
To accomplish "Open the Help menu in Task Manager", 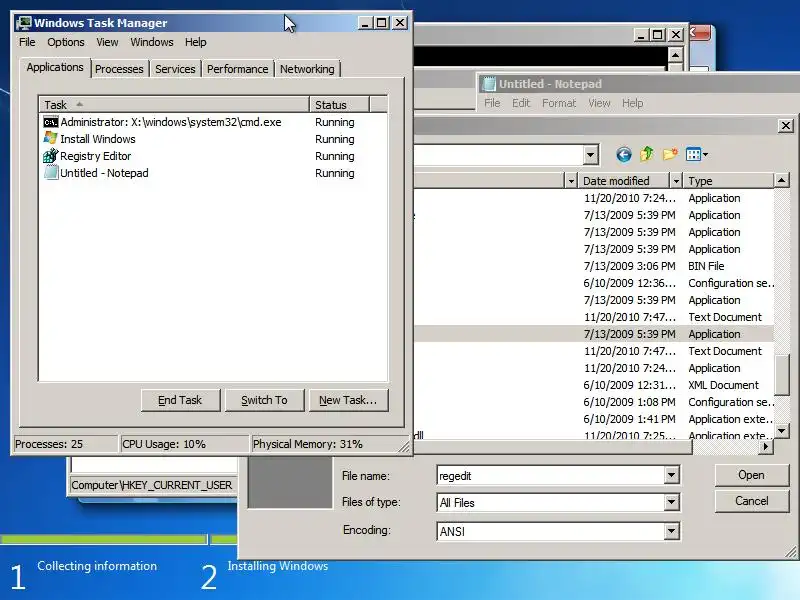I will [x=195, y=42].
